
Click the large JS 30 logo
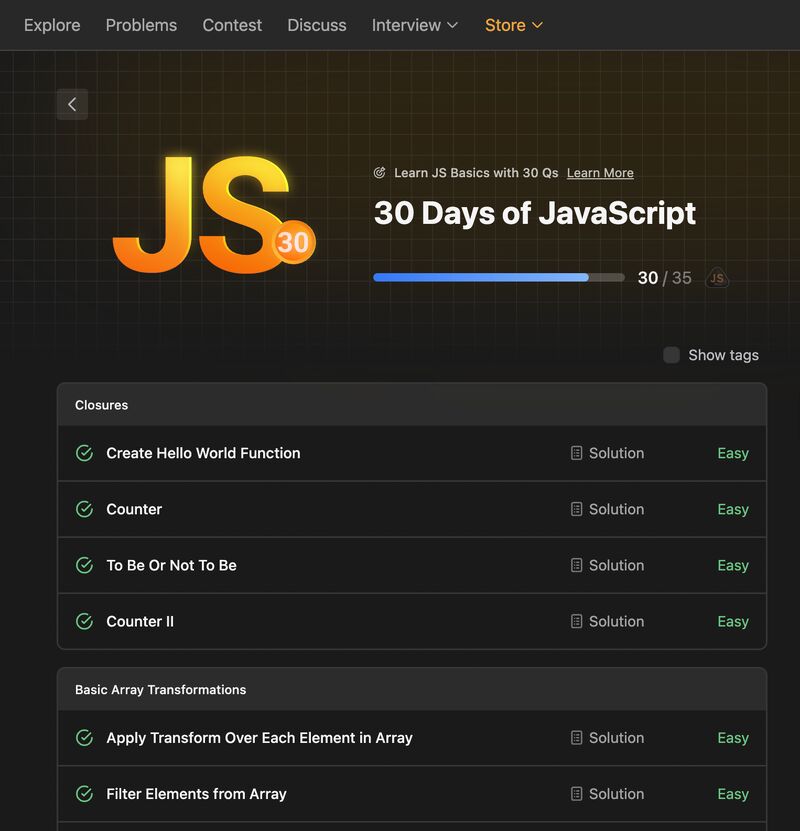click(213, 214)
